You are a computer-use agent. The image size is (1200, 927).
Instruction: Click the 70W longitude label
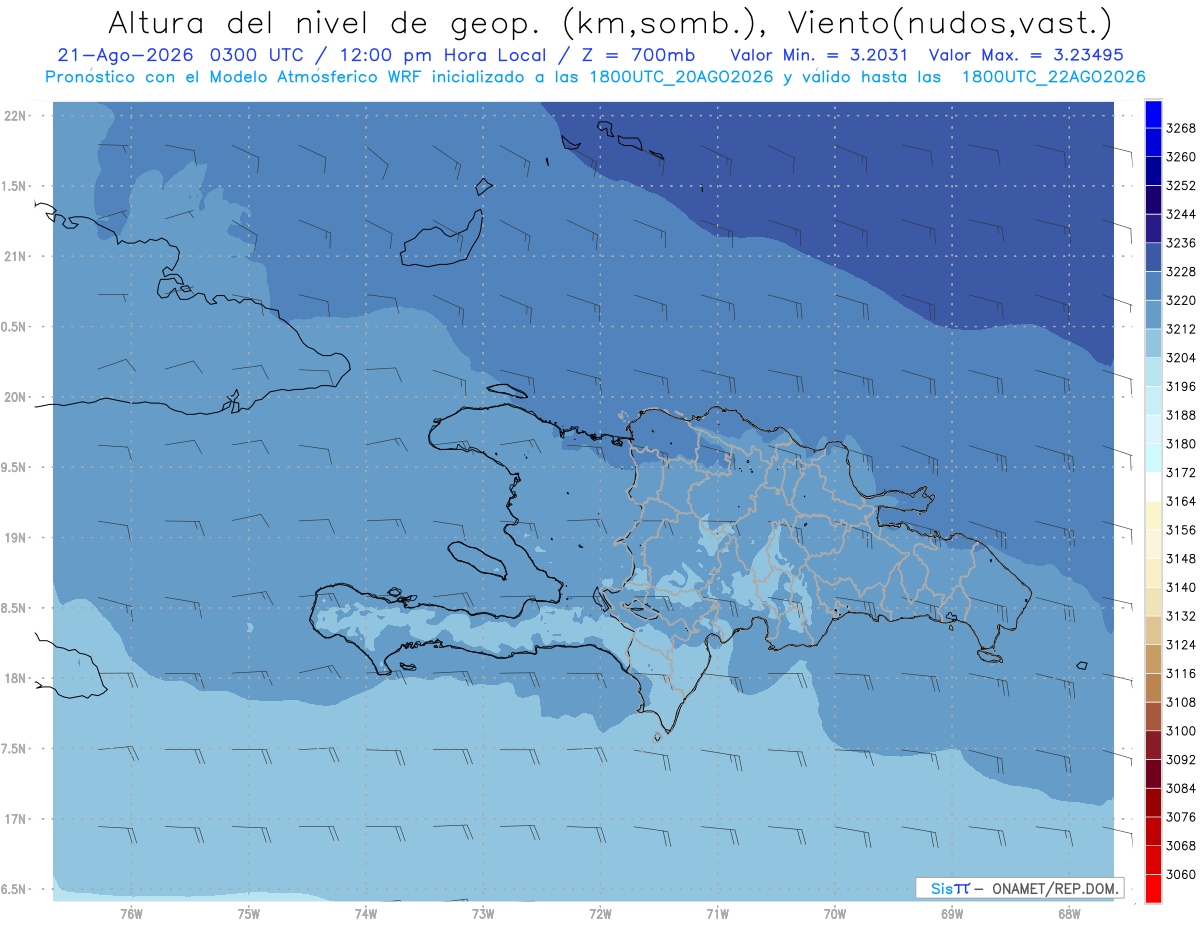(x=835, y=914)
